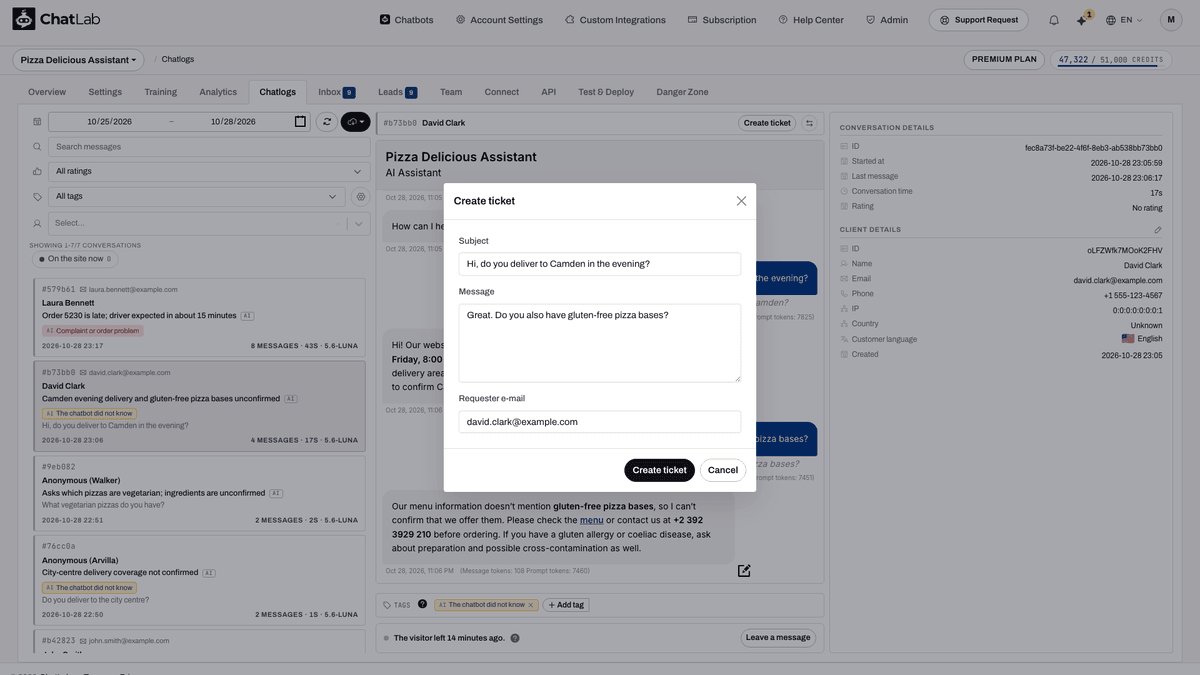Open the notifications bell
1200x675 pixels.
click(x=1054, y=20)
